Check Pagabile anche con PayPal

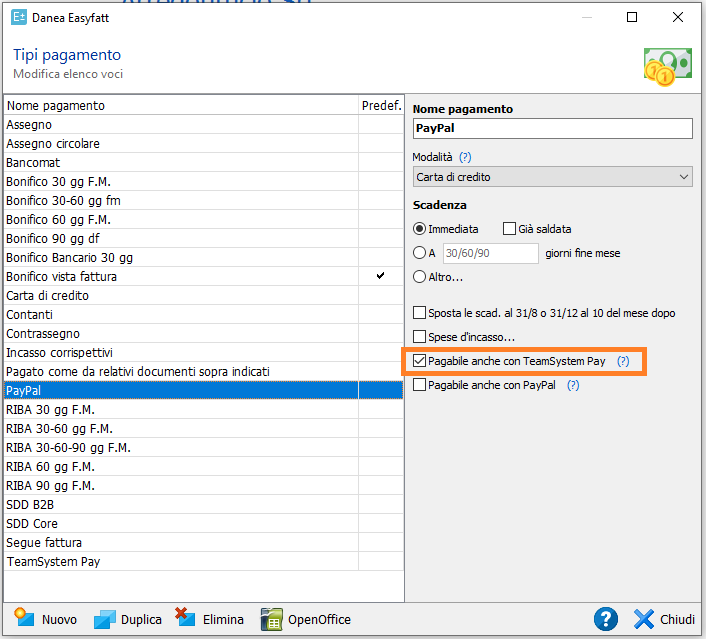[419, 385]
